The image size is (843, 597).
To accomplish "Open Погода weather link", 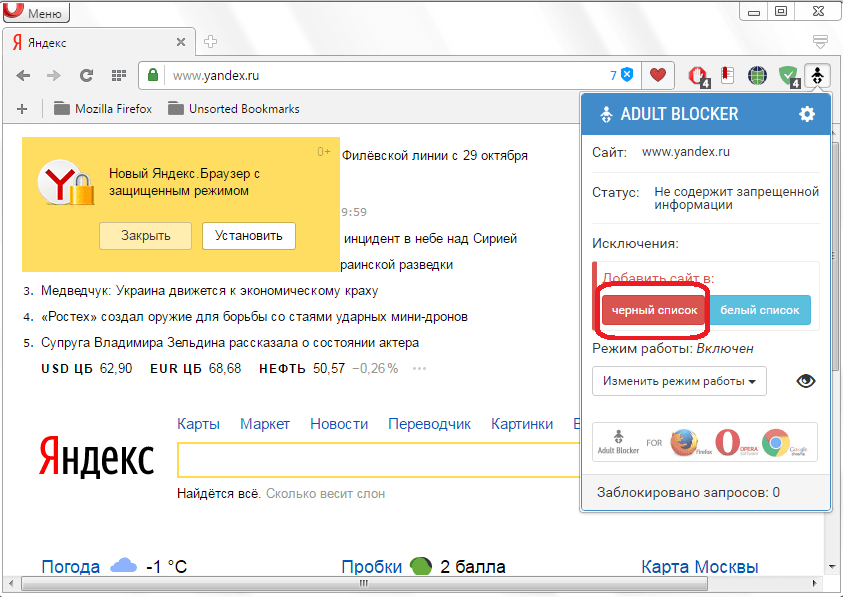I will (70, 566).
